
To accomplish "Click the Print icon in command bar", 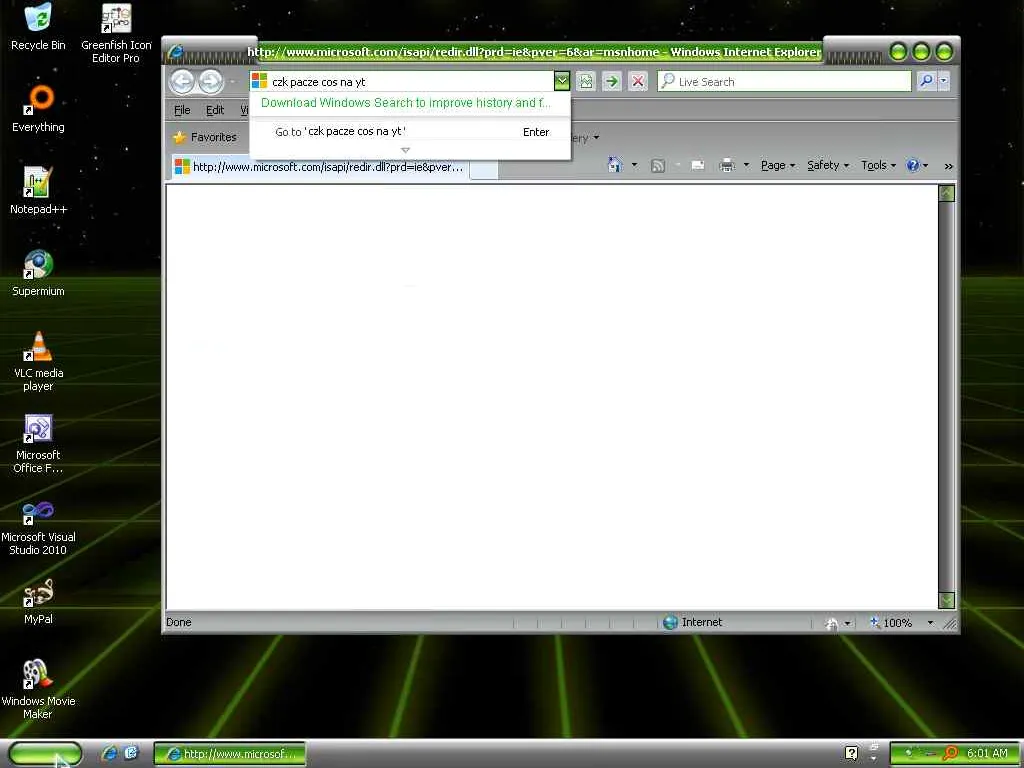I will click(x=726, y=166).
